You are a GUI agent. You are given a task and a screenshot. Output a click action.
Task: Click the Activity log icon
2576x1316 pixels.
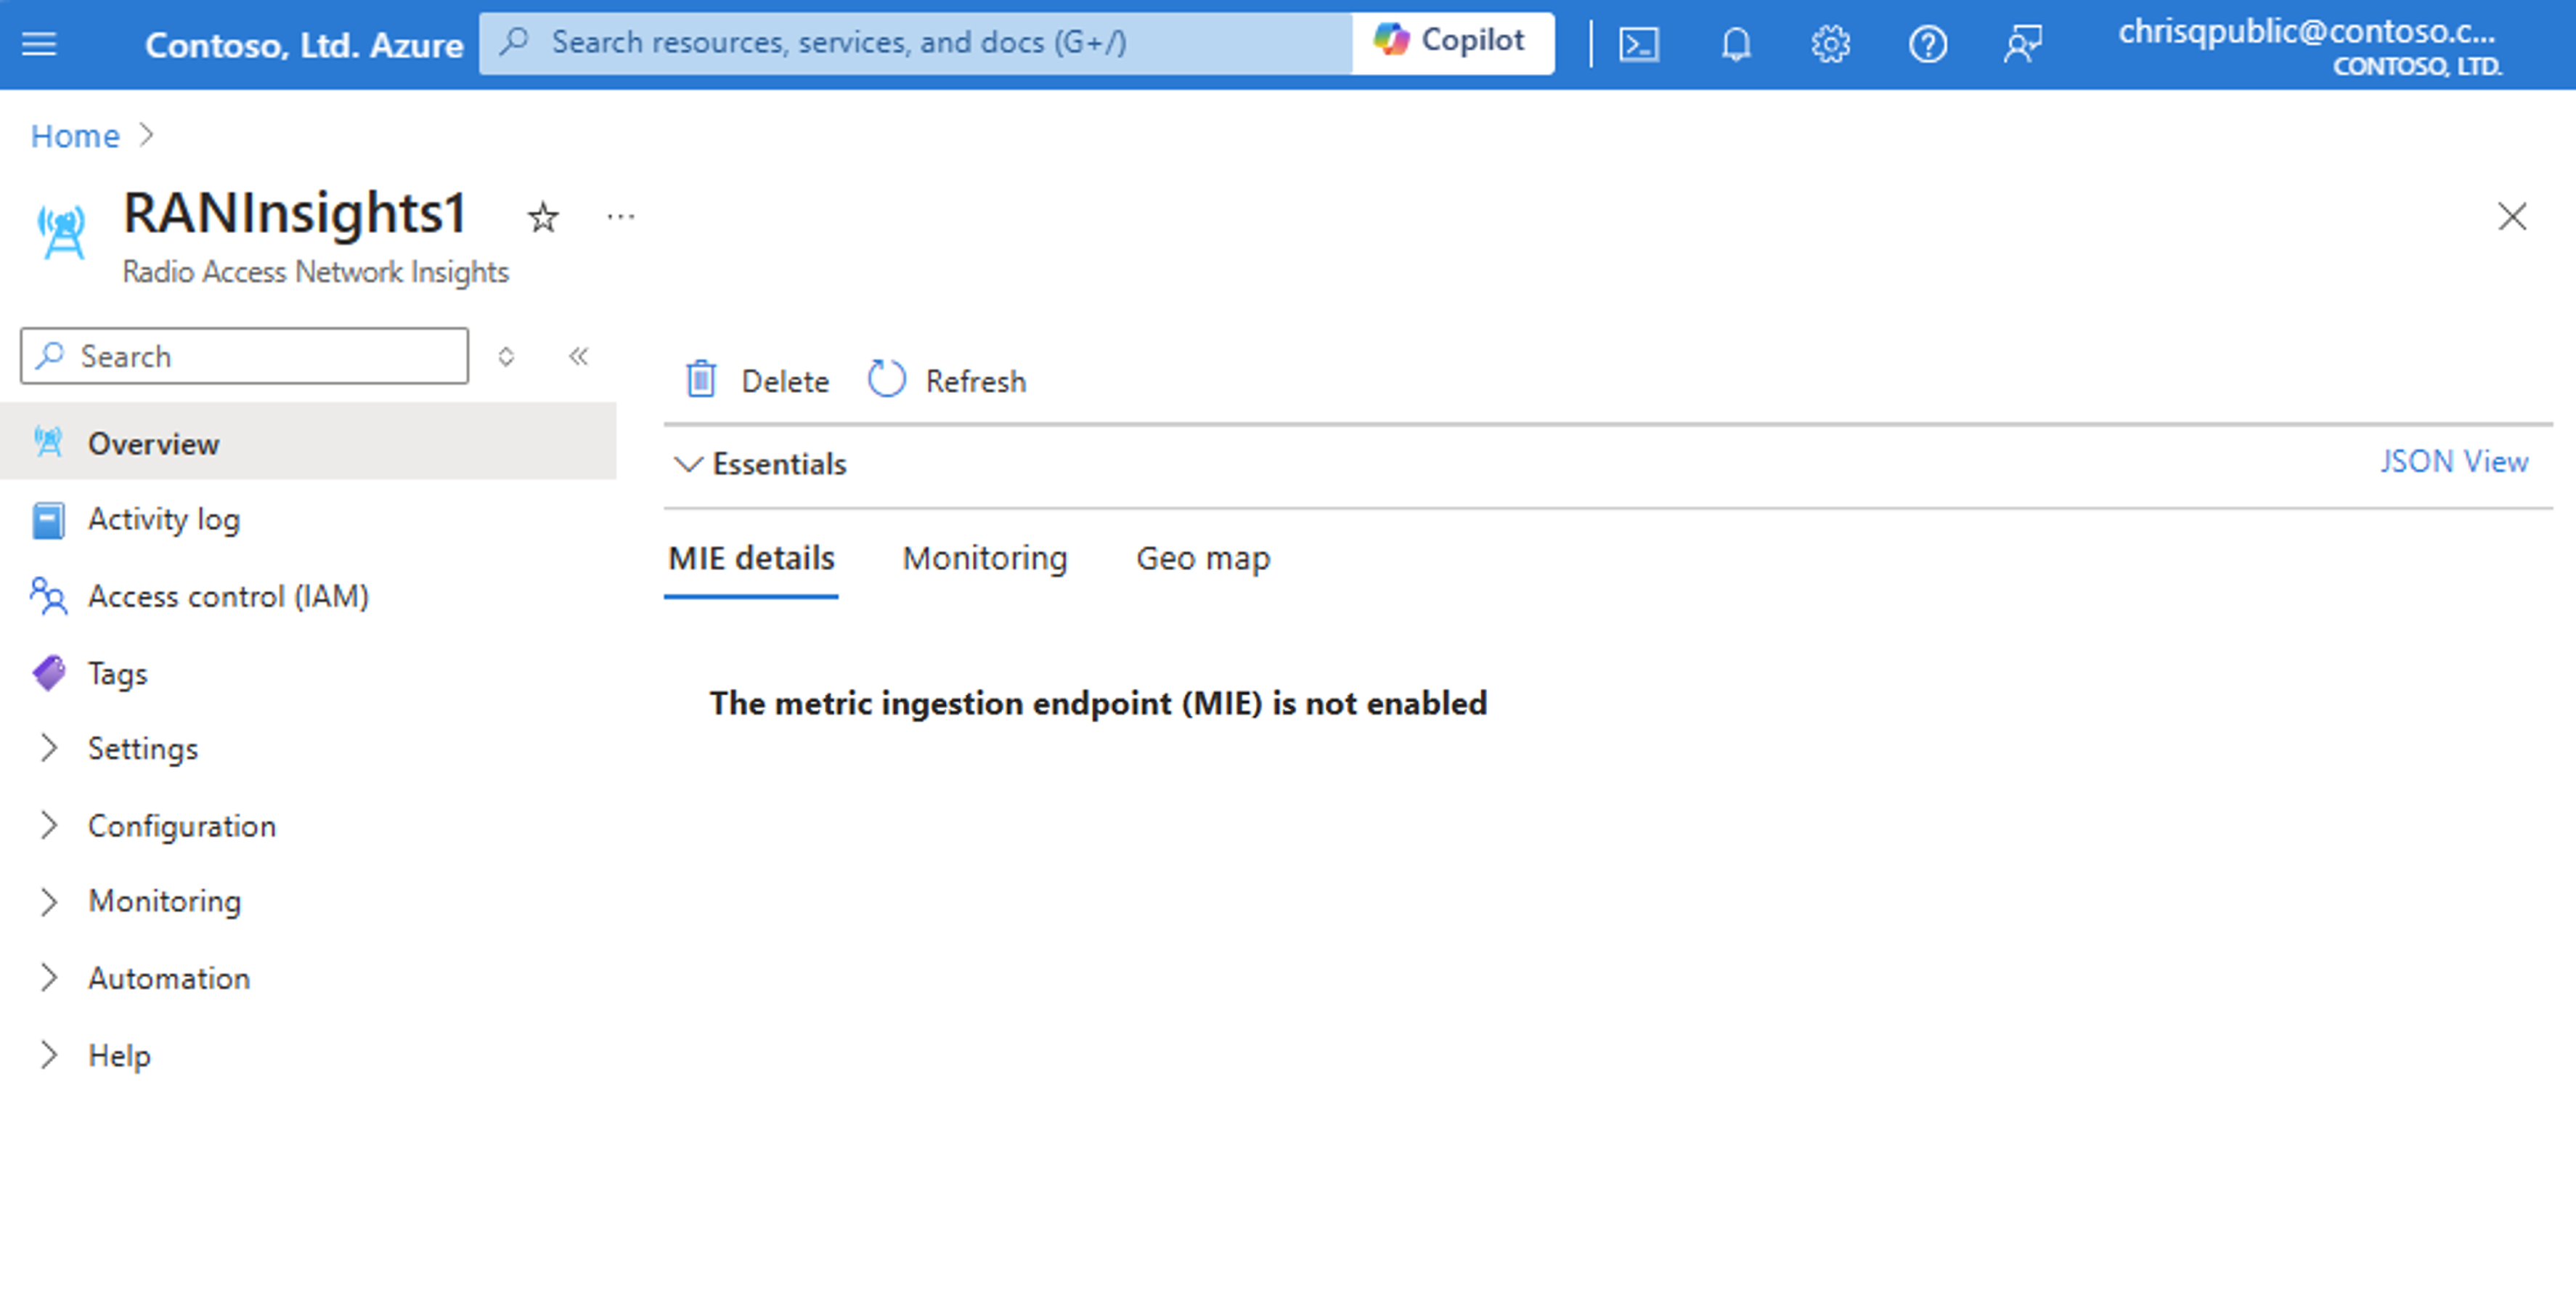click(49, 519)
